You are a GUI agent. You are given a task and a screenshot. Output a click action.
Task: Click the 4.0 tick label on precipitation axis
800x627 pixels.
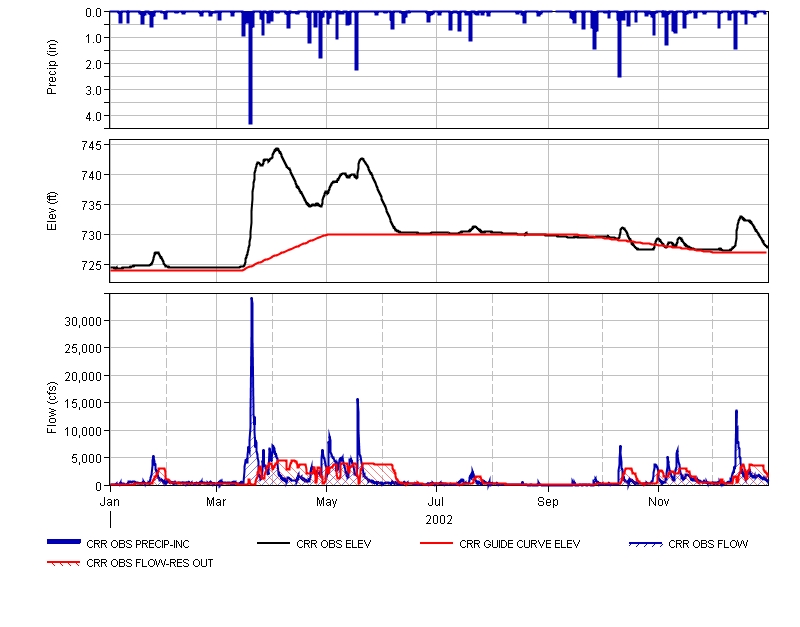tap(94, 116)
